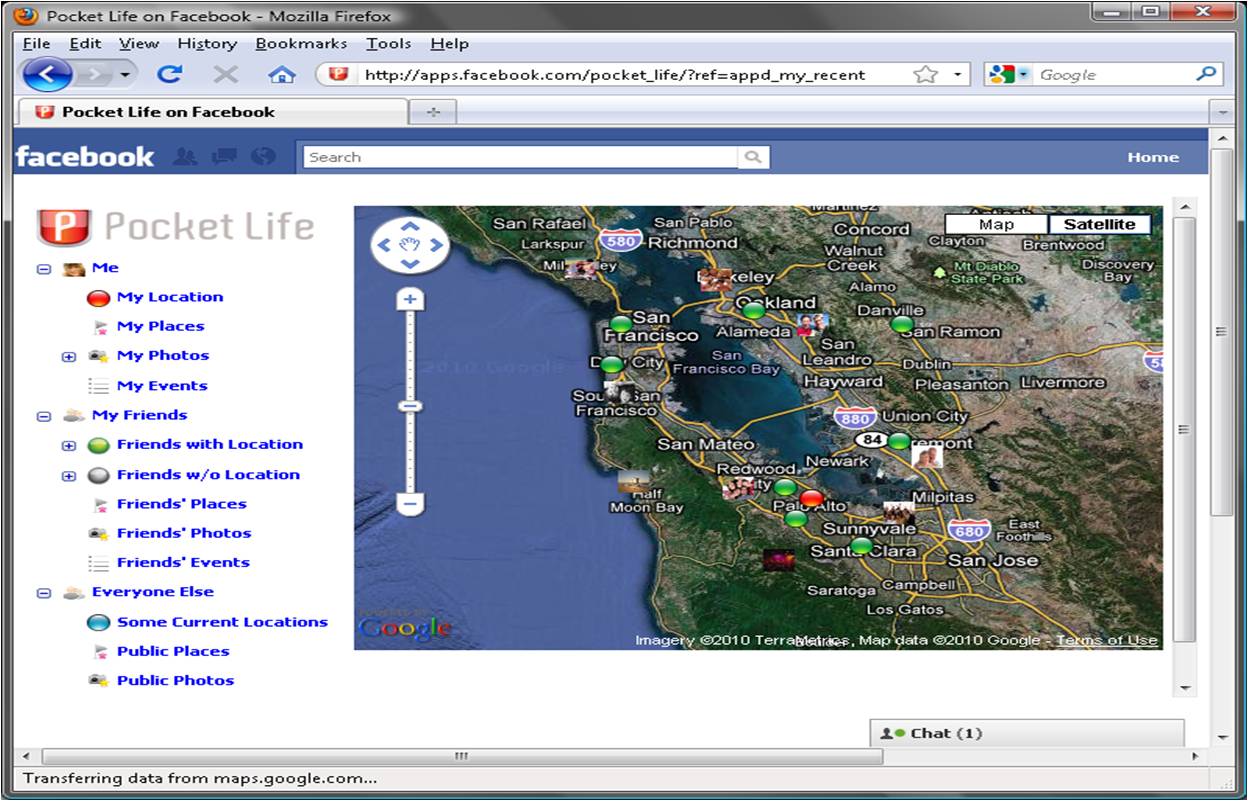Bookmark page with the star icon
The width and height of the screenshot is (1248, 801).
926,75
